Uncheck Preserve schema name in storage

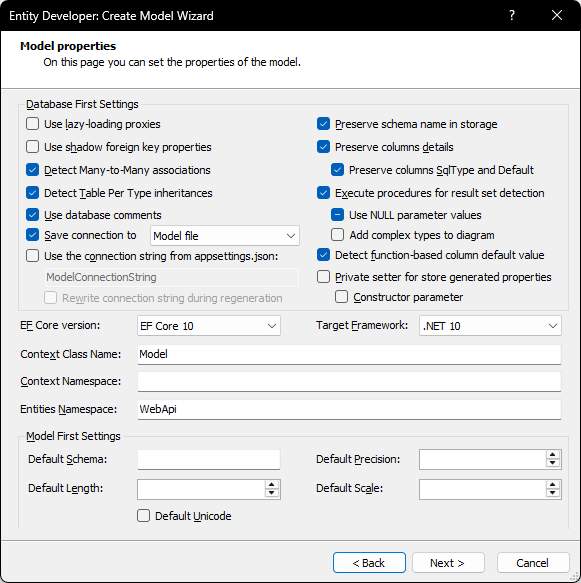click(x=323, y=124)
